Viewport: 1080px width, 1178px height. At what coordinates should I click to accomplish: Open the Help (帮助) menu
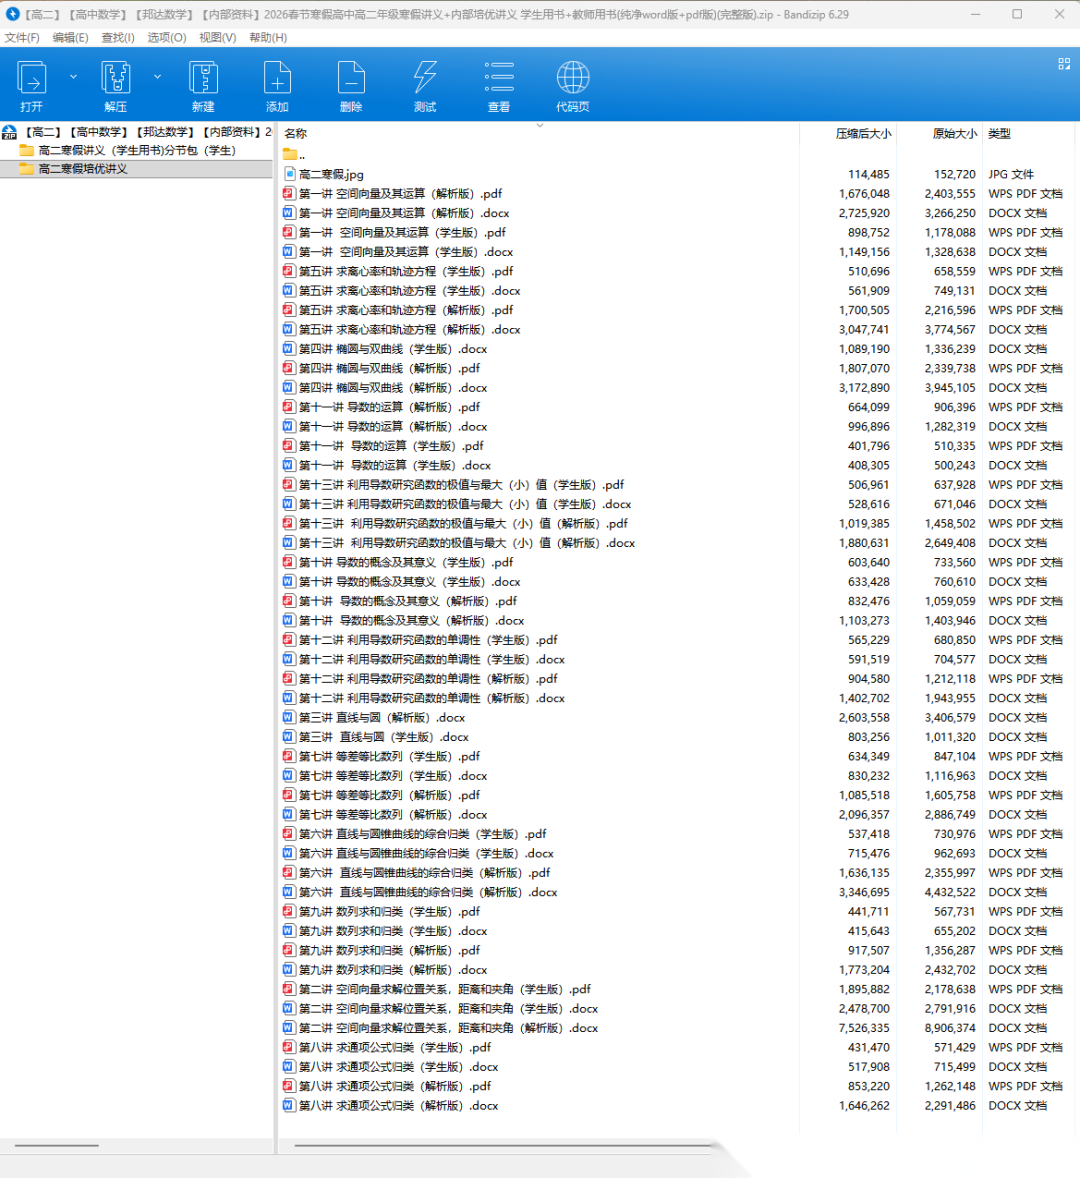tap(268, 38)
